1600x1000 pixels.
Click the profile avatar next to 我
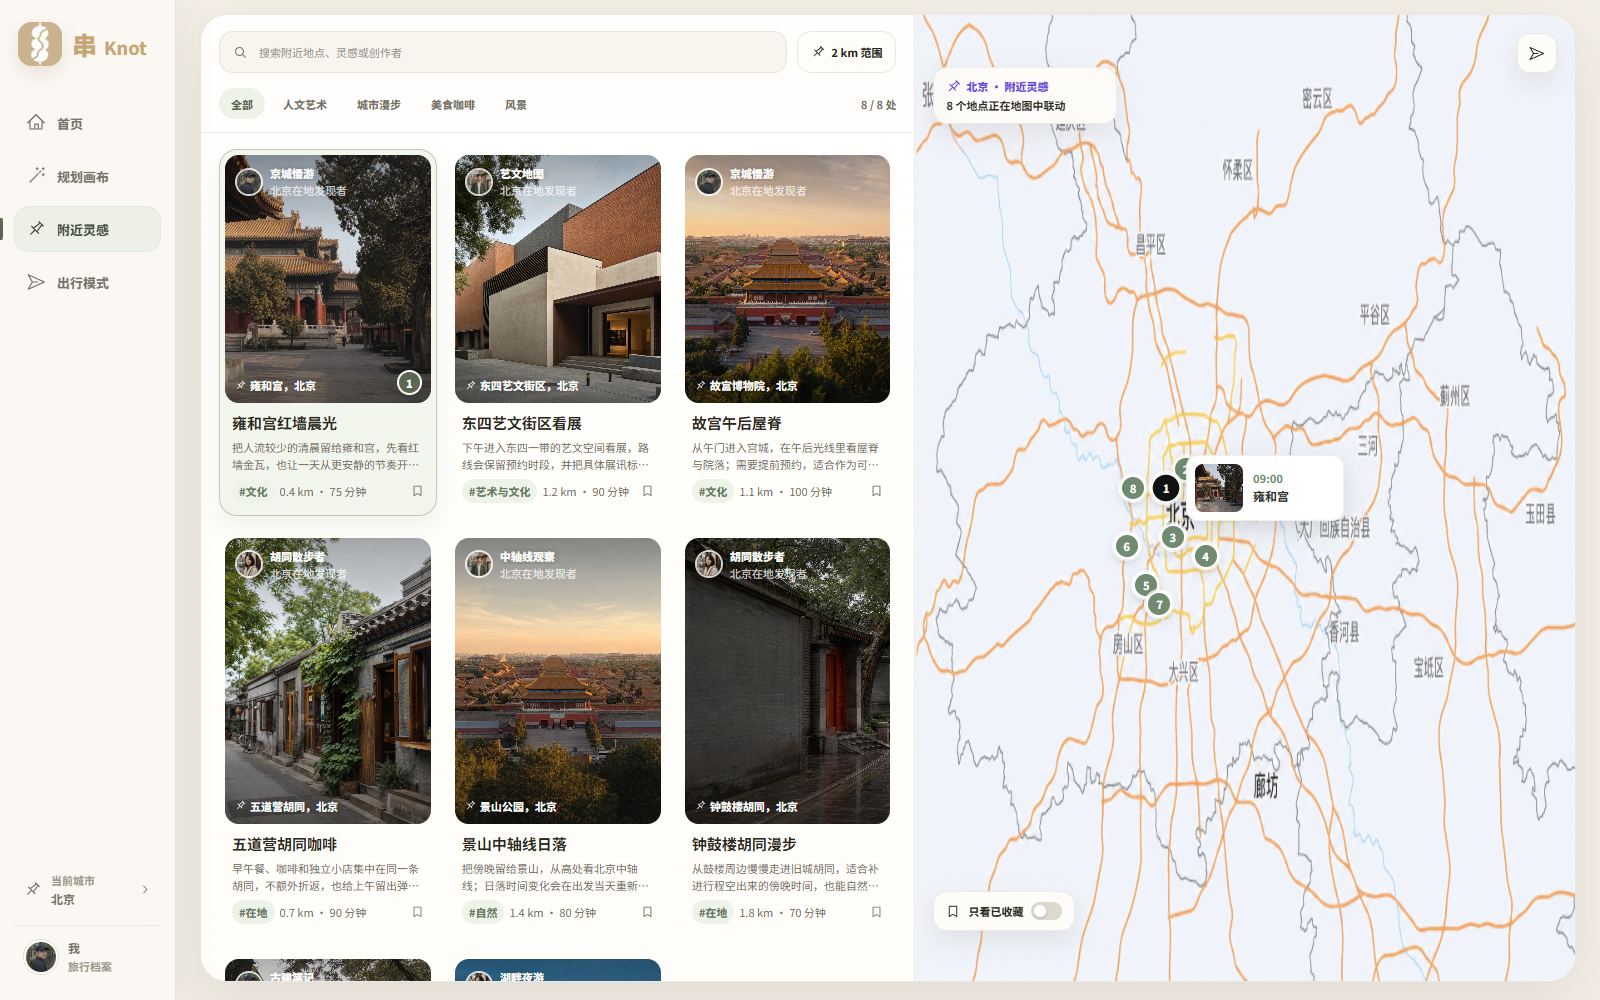coord(41,957)
